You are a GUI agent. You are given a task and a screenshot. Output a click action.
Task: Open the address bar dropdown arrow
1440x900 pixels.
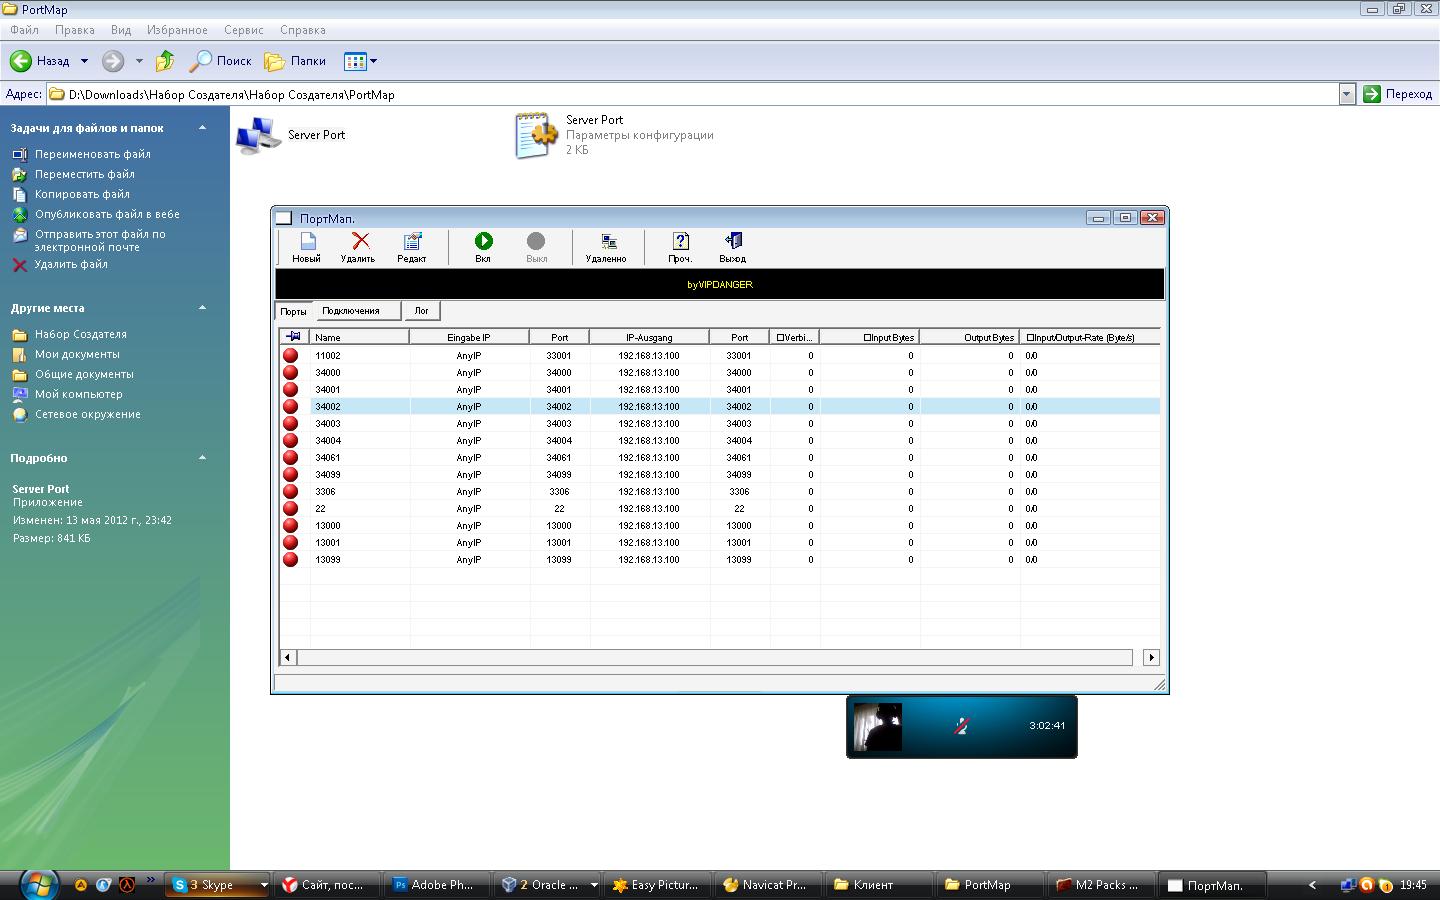[1346, 94]
